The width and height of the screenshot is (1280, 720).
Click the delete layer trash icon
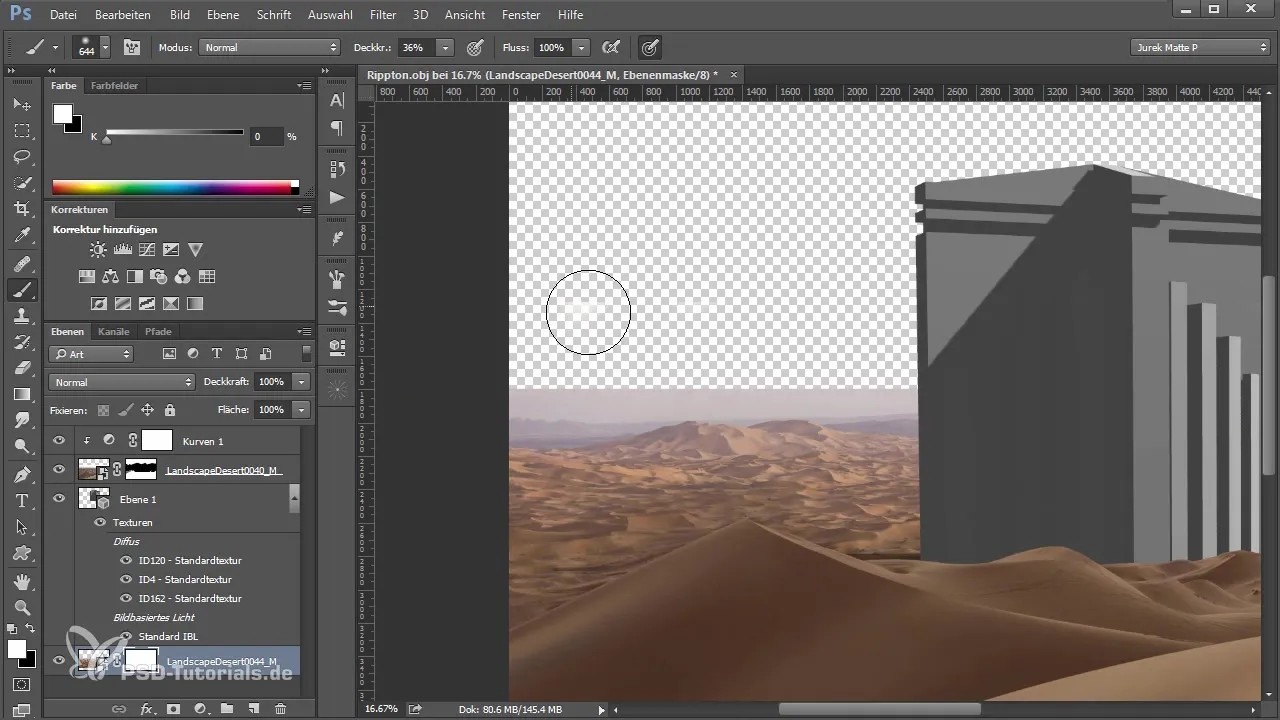pyautogui.click(x=281, y=708)
